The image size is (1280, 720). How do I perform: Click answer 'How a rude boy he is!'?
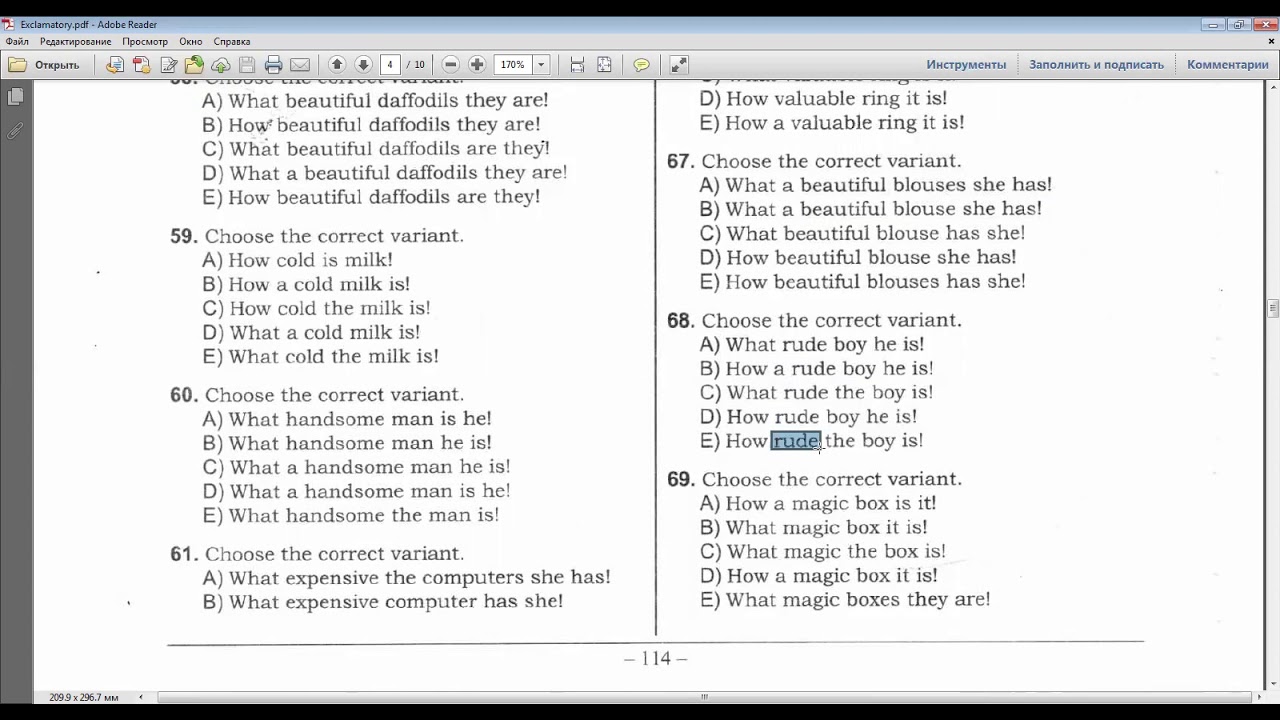click(x=816, y=369)
